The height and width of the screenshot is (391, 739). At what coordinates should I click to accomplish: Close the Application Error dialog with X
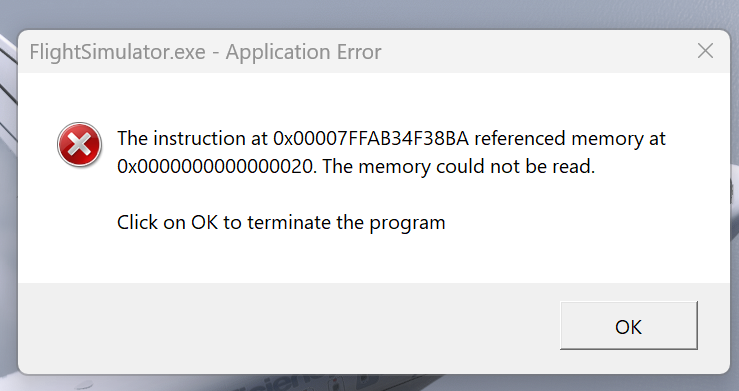tap(705, 51)
